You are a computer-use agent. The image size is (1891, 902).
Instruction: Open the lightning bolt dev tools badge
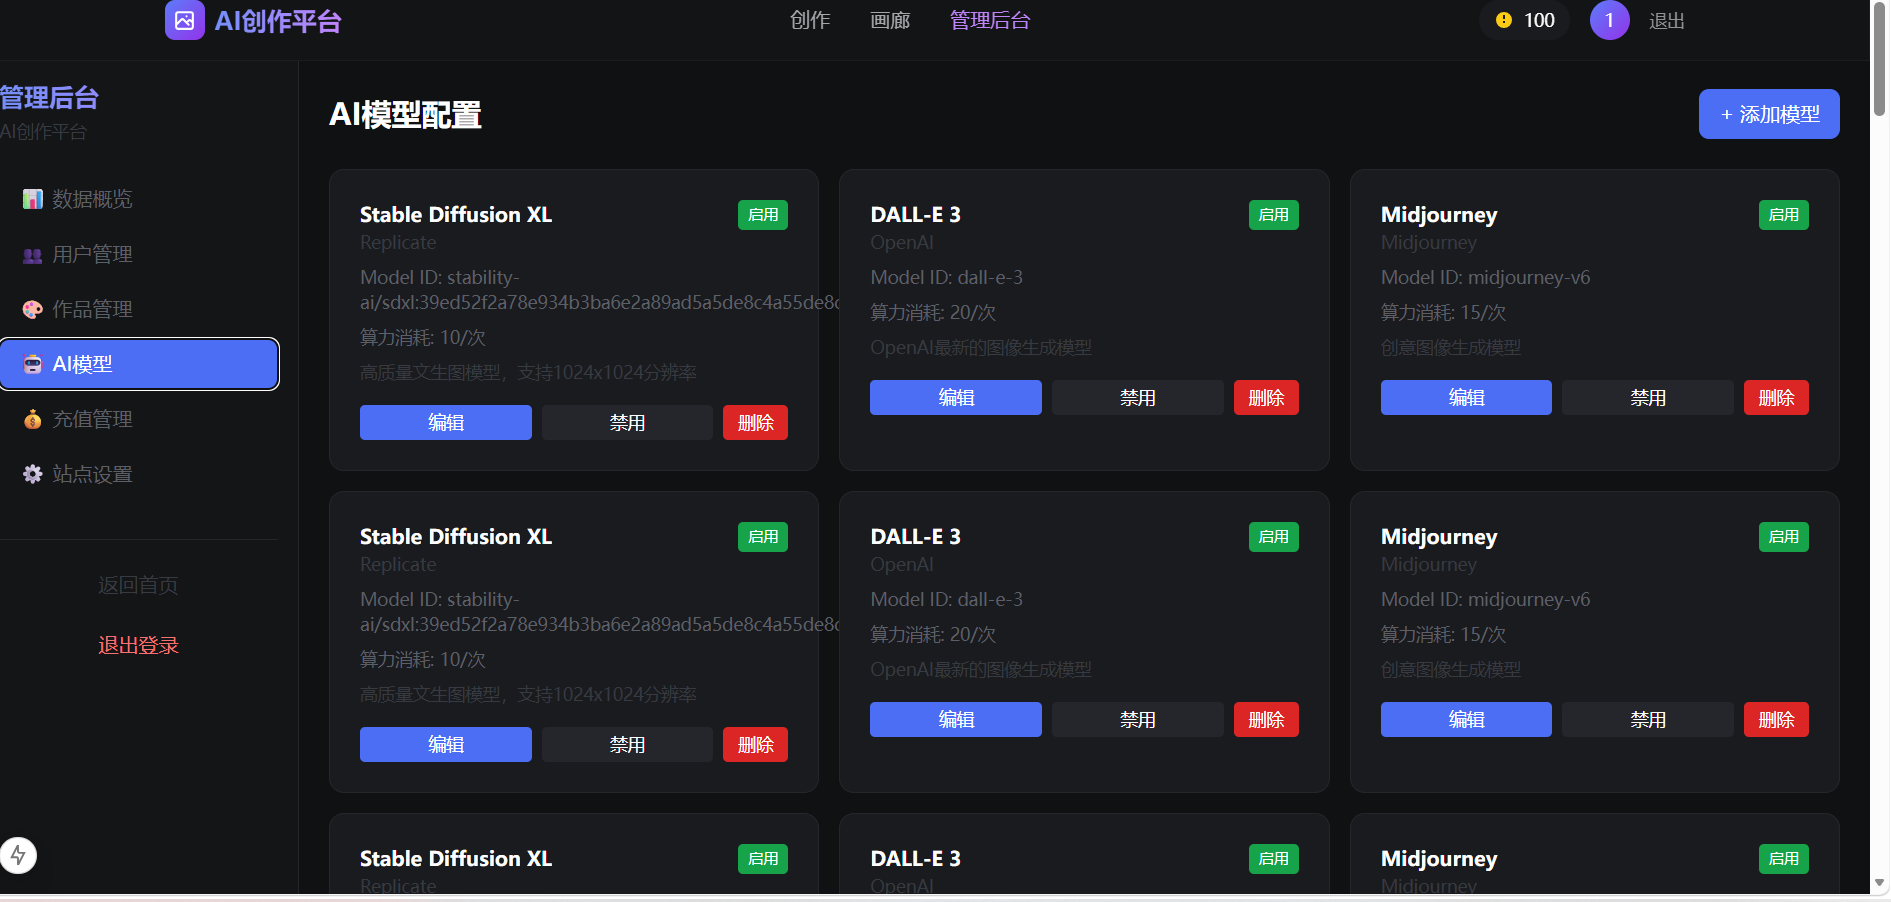(18, 855)
